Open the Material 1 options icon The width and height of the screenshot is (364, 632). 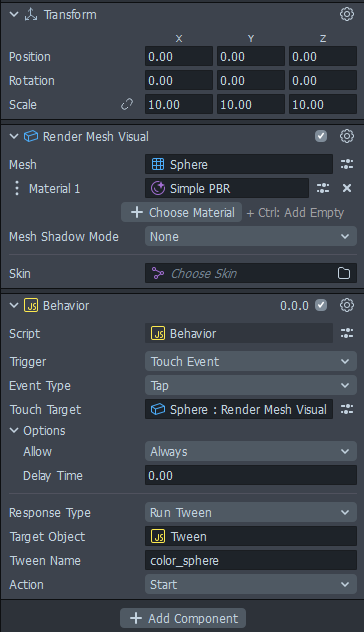point(322,188)
